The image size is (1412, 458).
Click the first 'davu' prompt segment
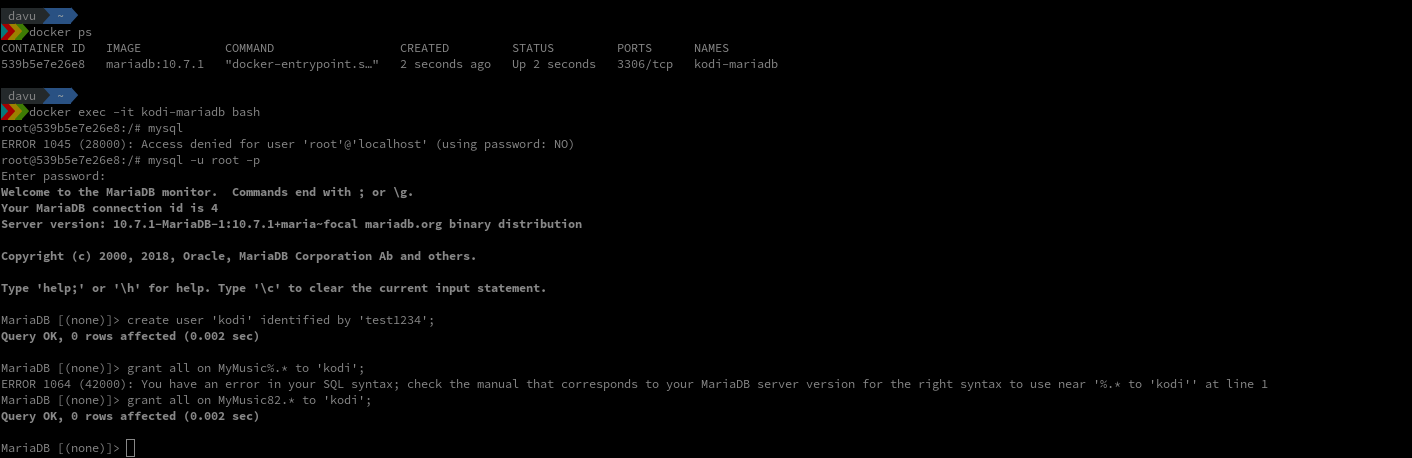coord(22,16)
